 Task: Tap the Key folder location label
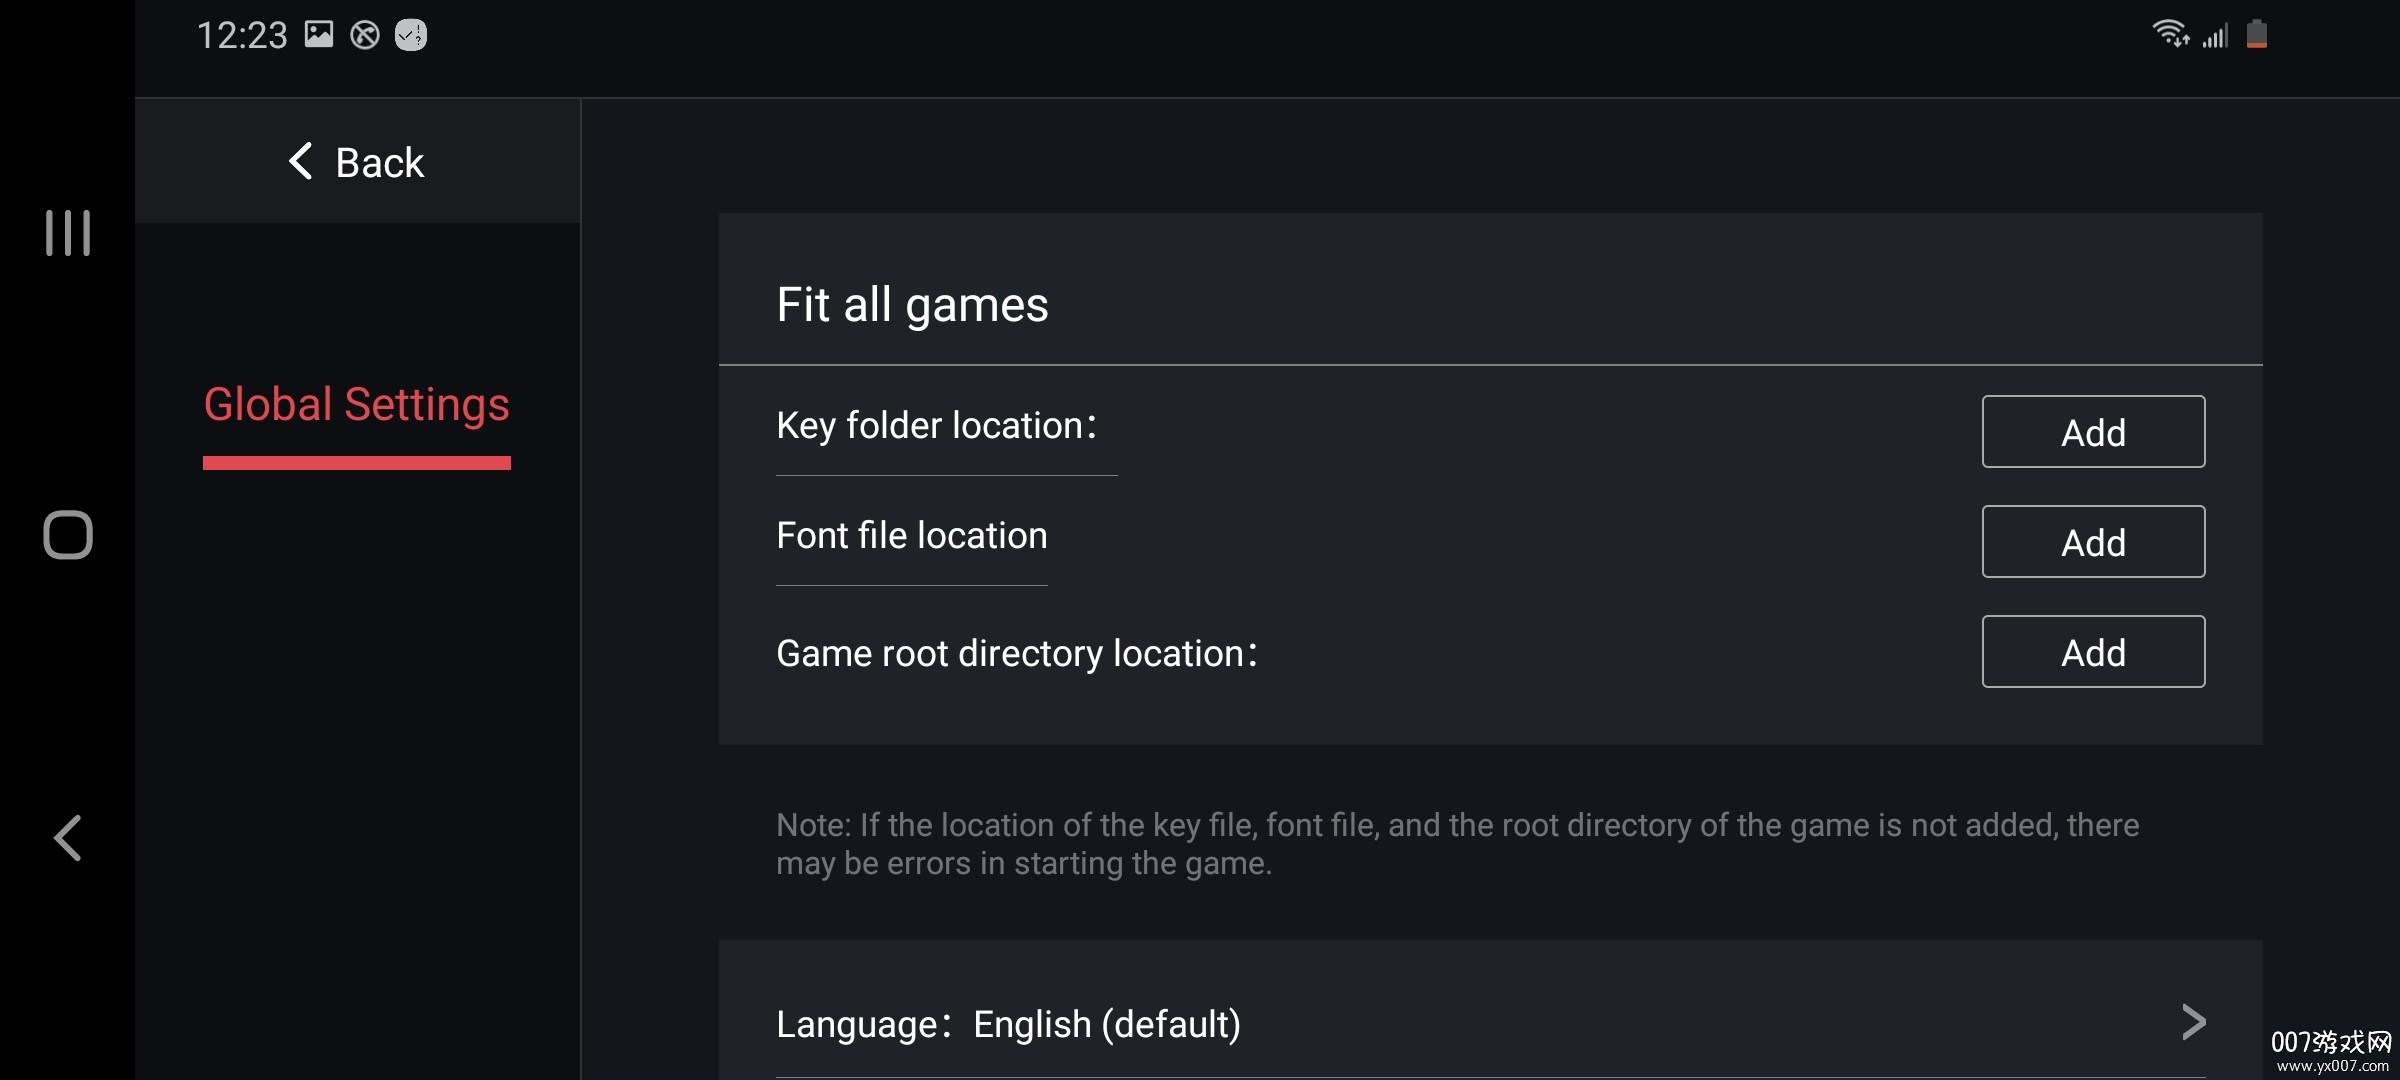click(x=936, y=426)
